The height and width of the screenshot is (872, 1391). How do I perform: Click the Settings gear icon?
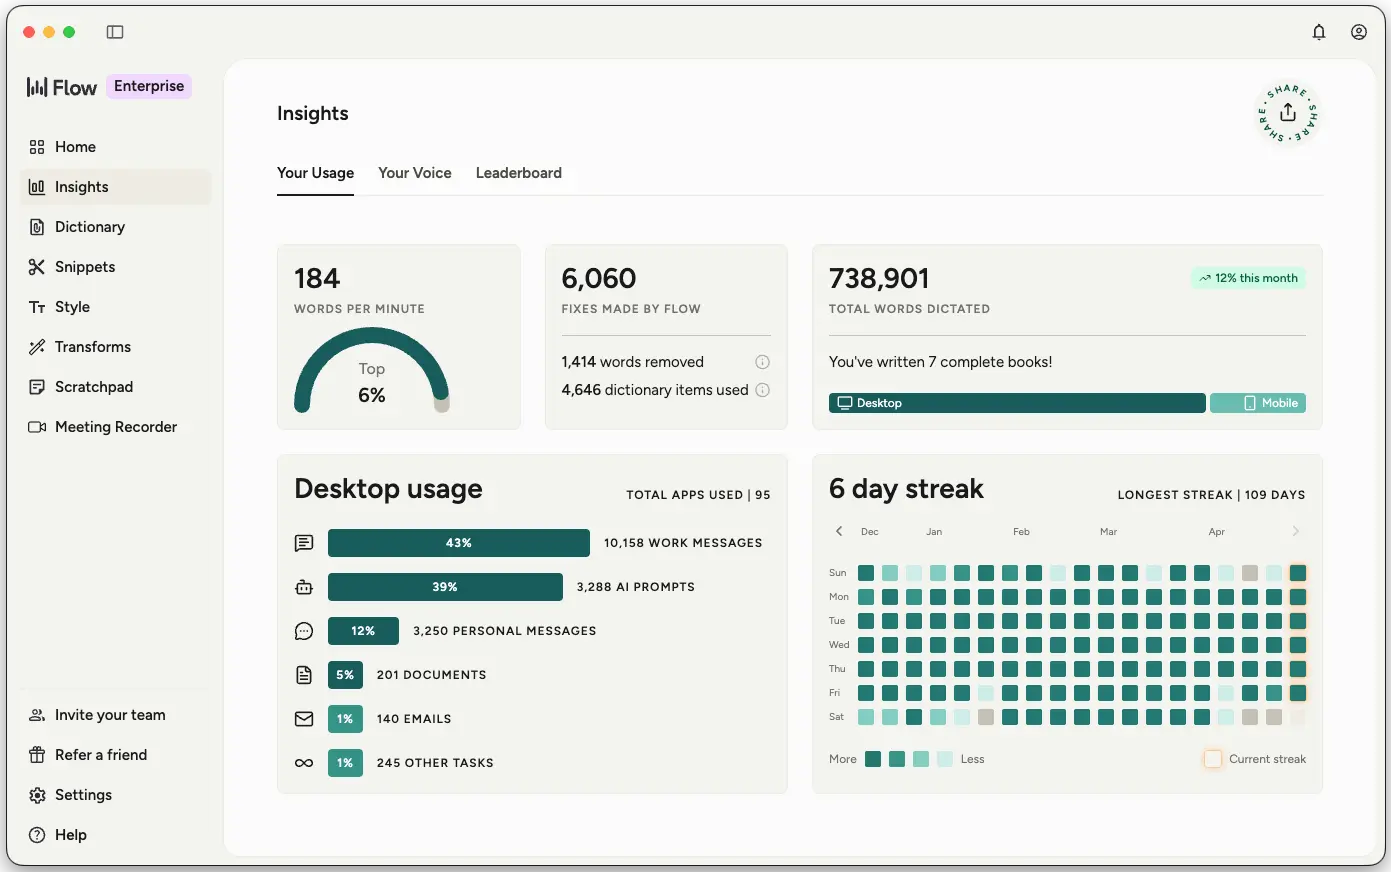[x=37, y=795]
